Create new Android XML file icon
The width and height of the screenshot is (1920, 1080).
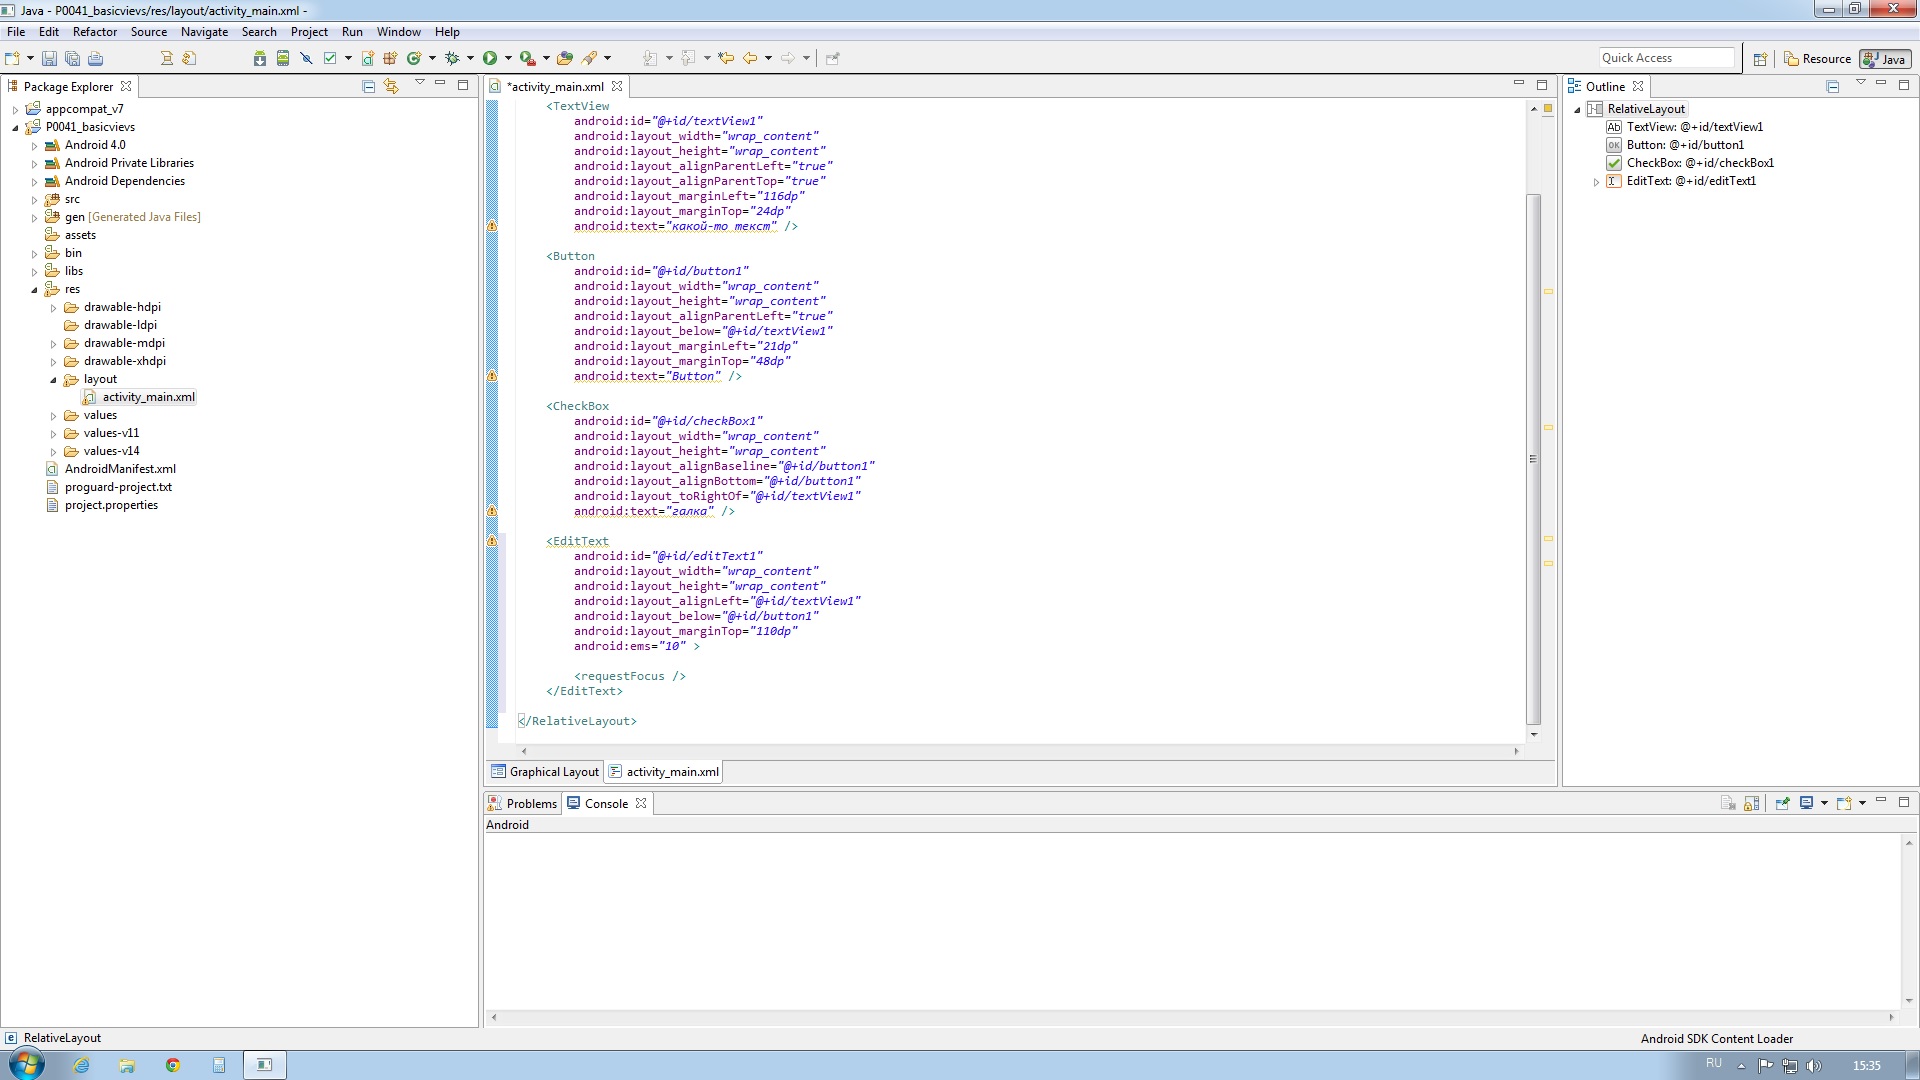pos(368,58)
